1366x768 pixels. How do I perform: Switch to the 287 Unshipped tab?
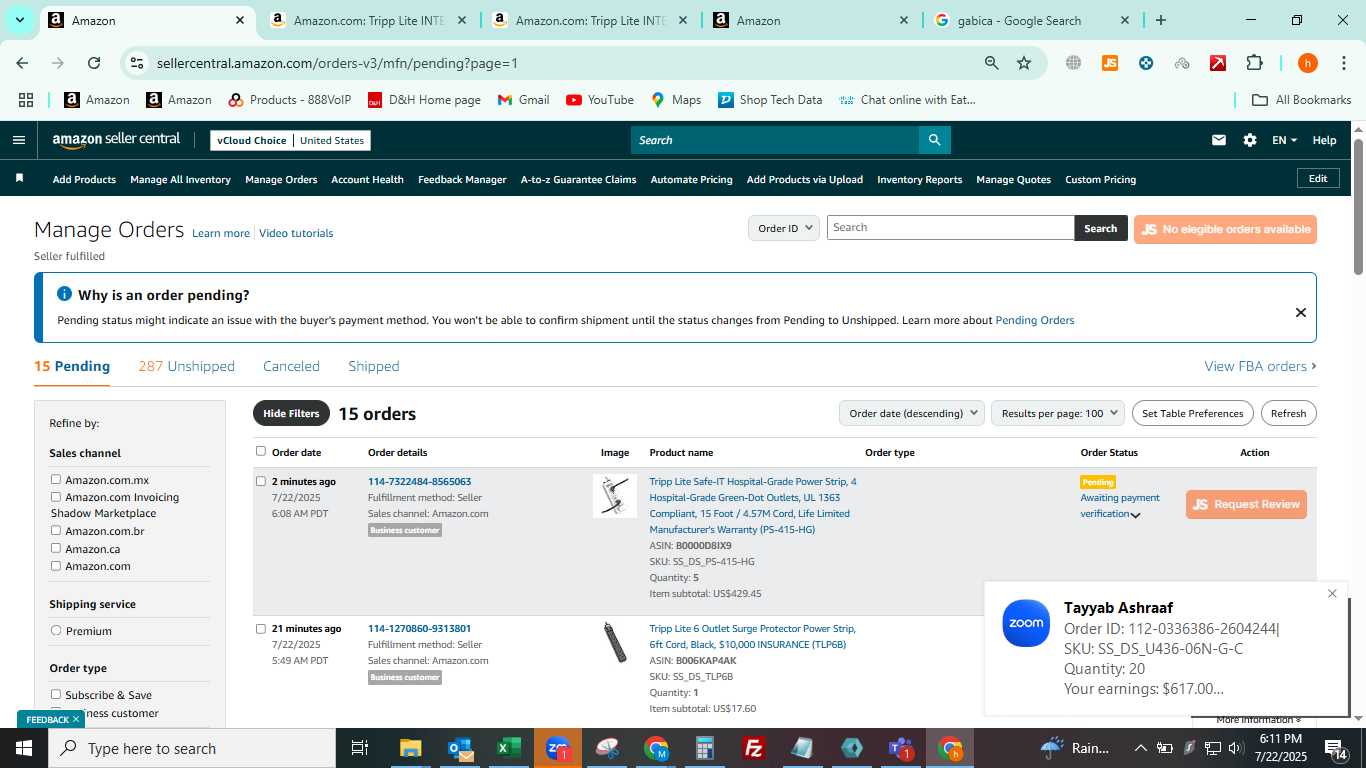point(187,366)
